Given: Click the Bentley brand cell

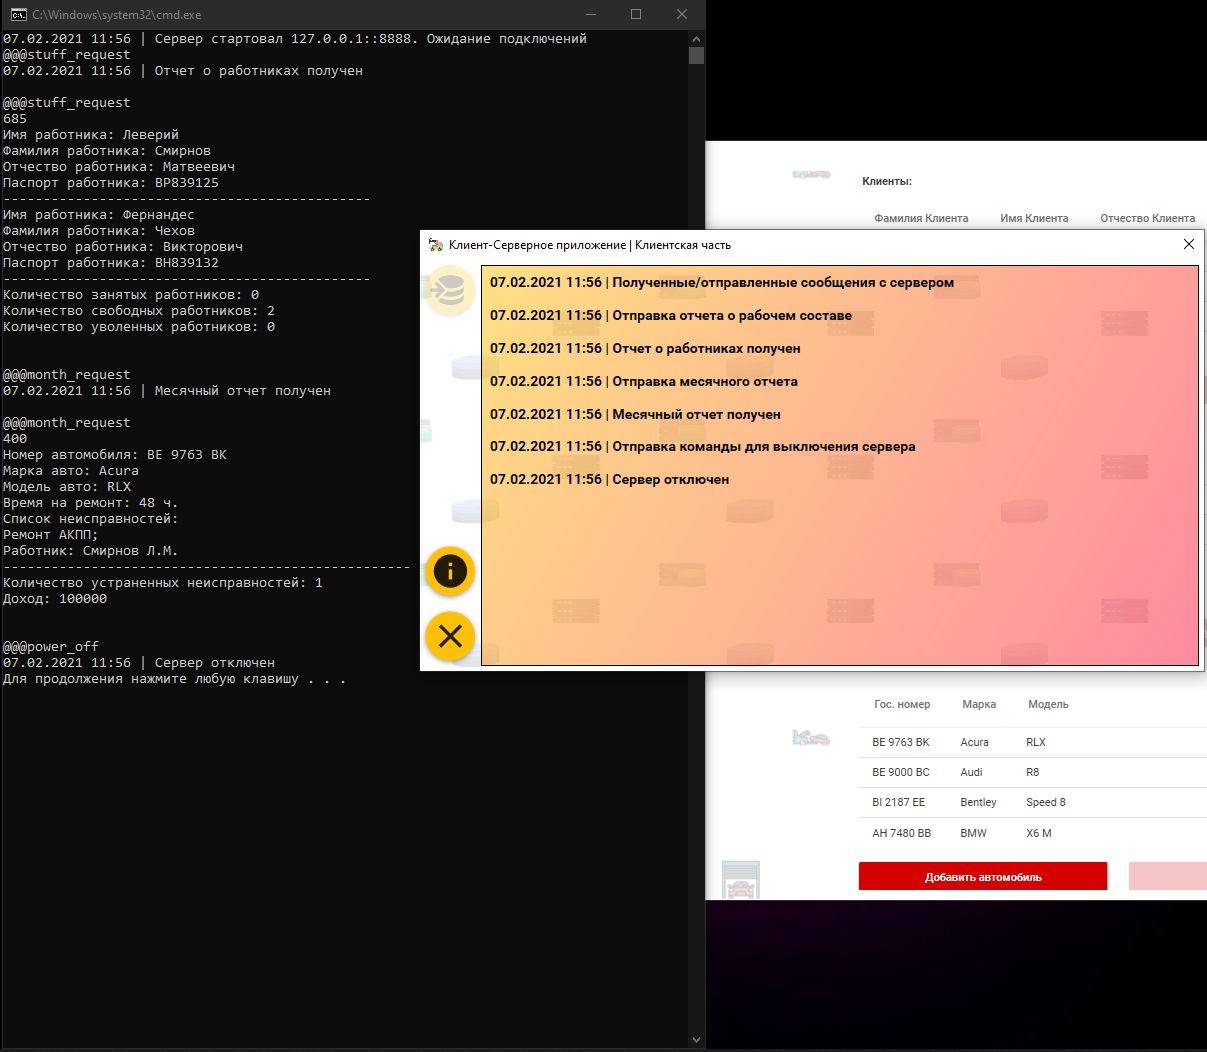Looking at the screenshot, I should [978, 802].
